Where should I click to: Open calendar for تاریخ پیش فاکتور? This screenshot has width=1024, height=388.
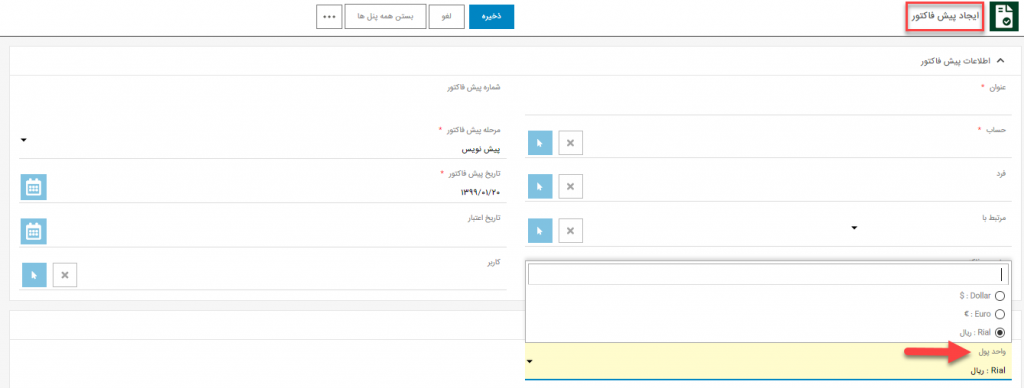(34, 187)
